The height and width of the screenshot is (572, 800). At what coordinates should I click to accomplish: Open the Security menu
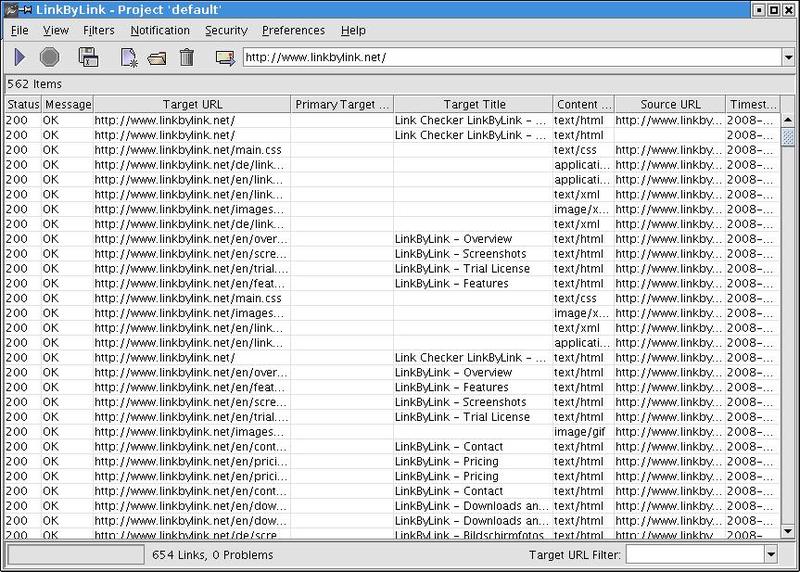click(226, 31)
